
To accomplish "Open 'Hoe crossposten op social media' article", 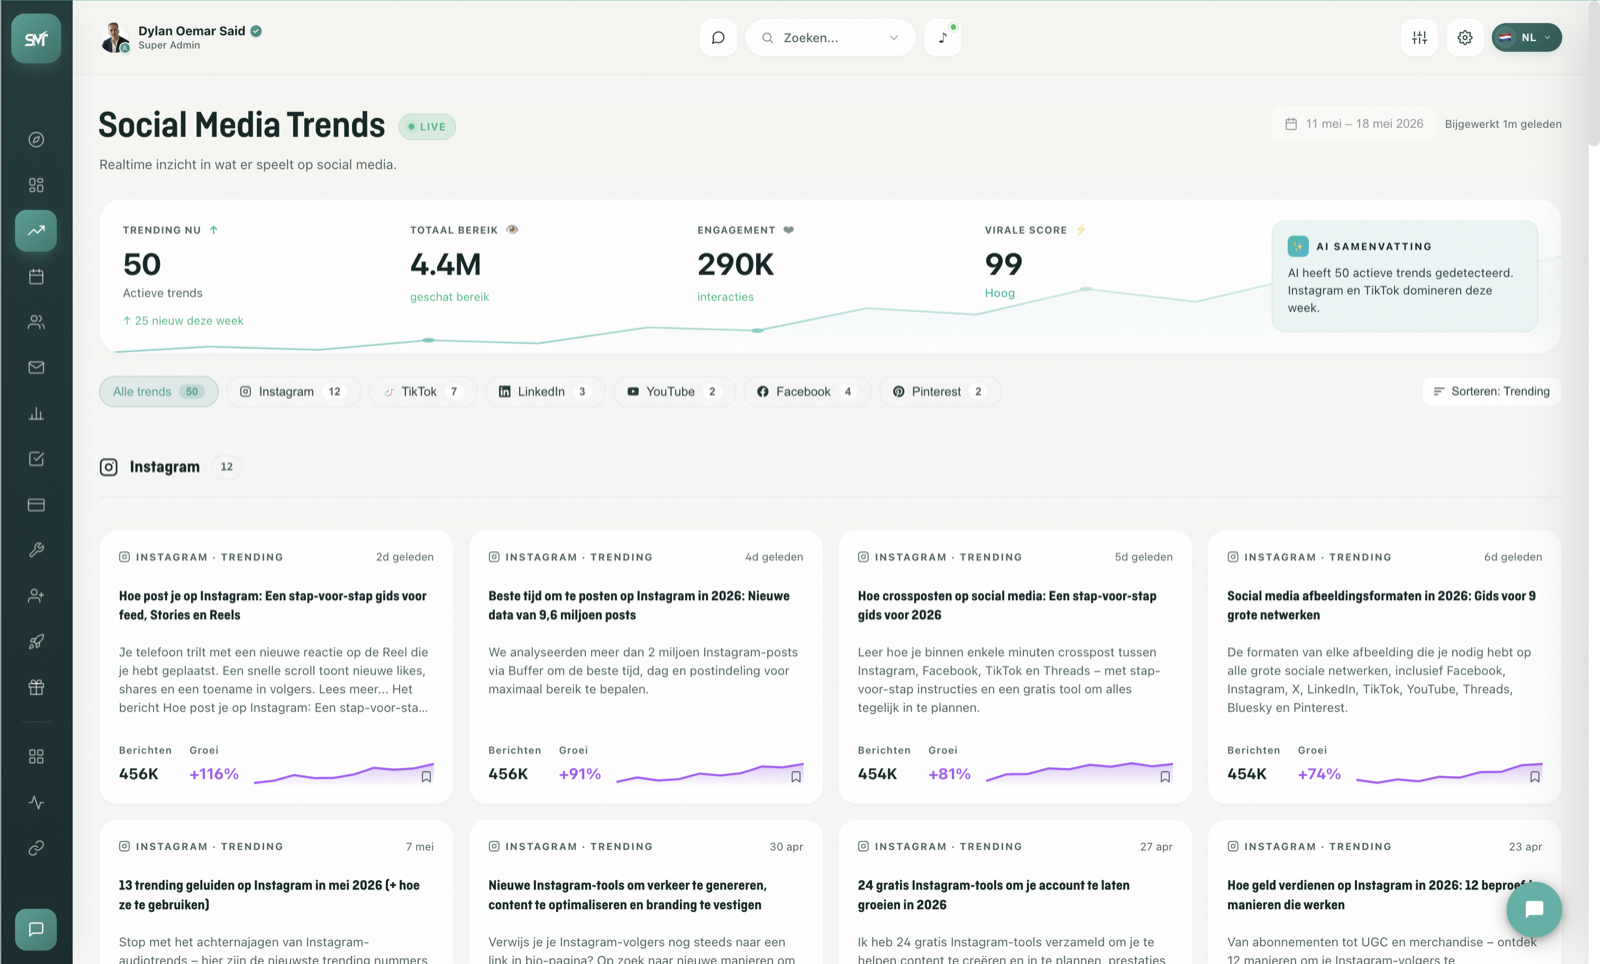I will [x=1007, y=605].
